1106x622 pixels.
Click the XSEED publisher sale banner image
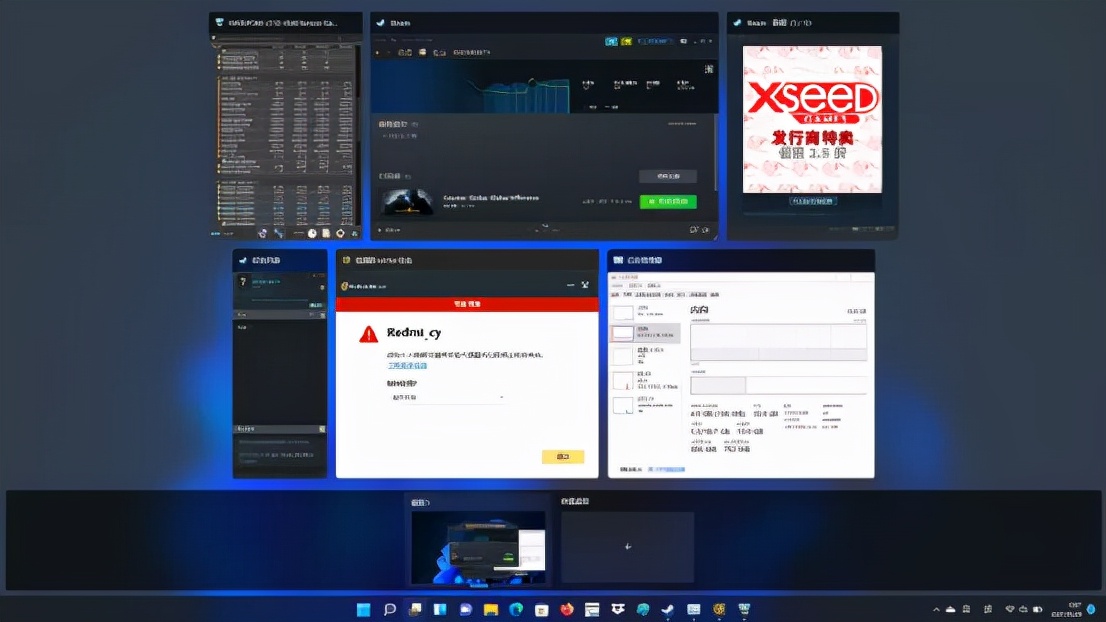tap(813, 119)
